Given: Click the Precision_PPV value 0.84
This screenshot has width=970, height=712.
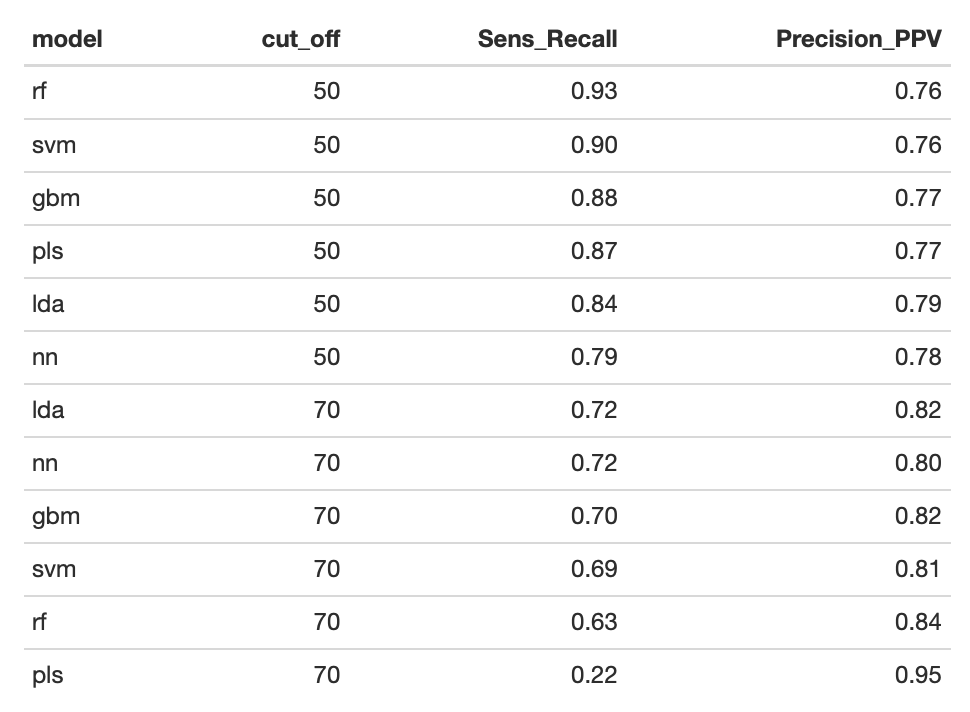Looking at the screenshot, I should pyautogui.click(x=918, y=622).
